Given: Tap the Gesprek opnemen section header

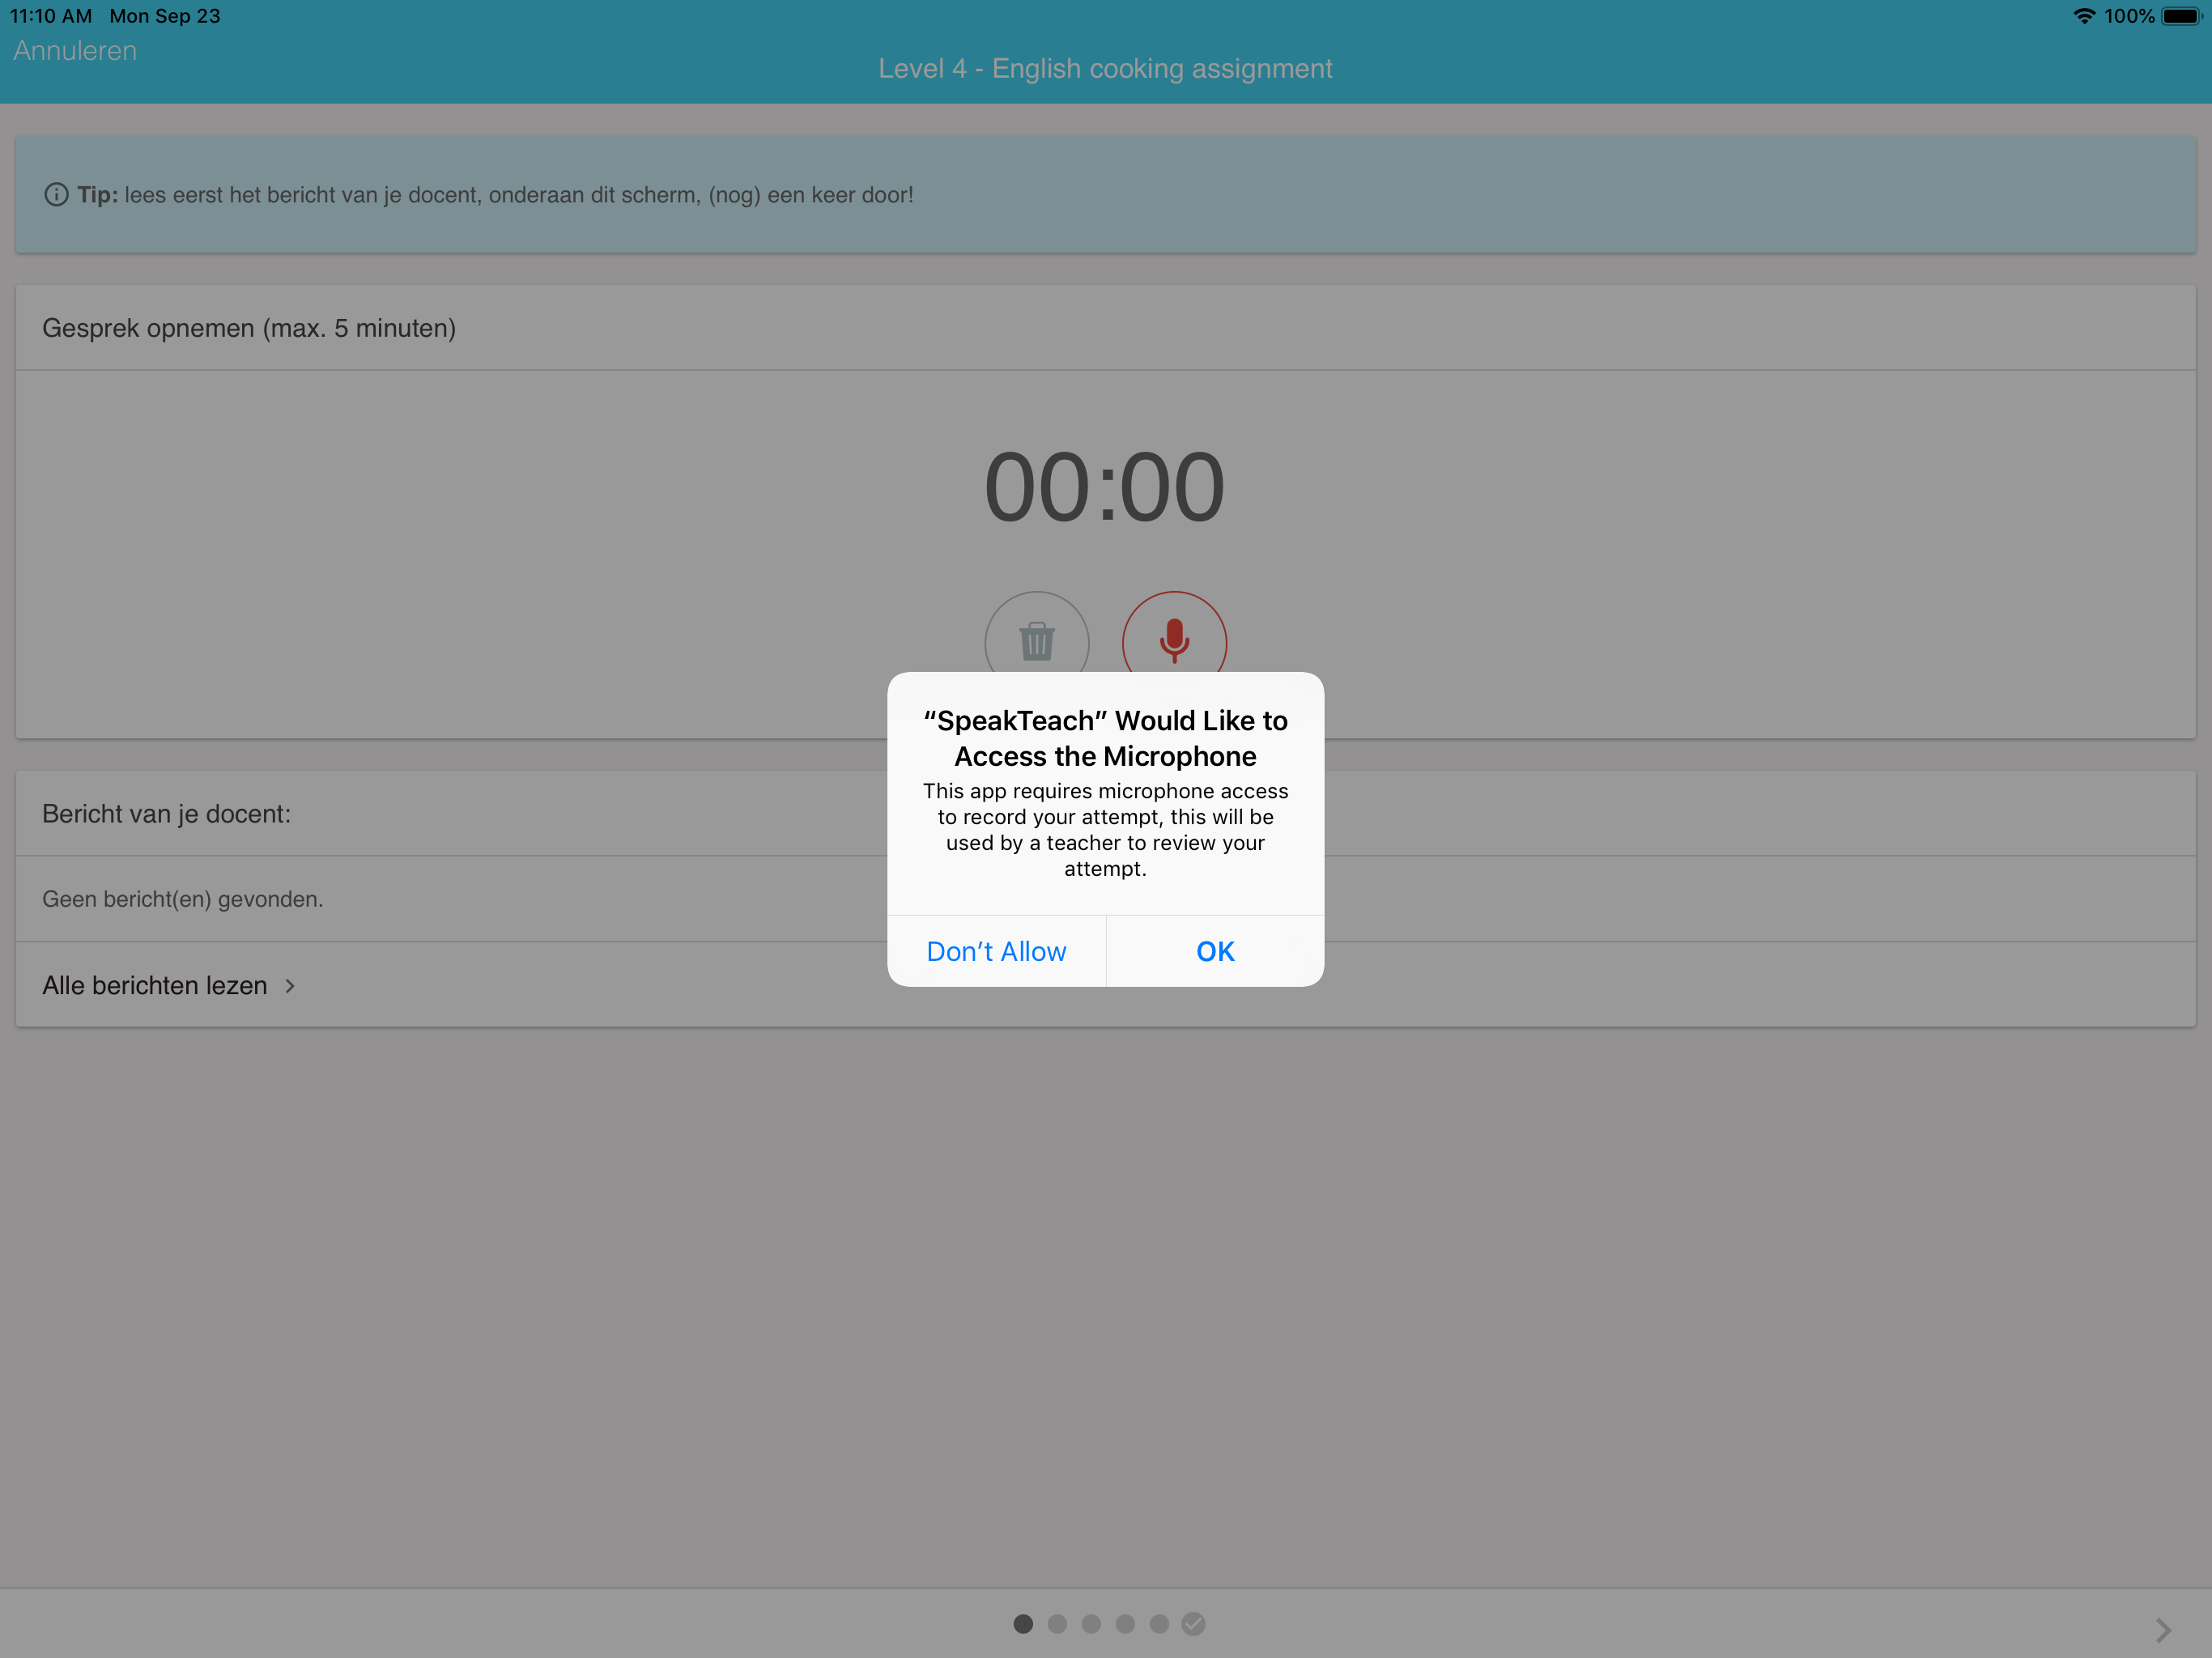Looking at the screenshot, I should click(249, 328).
